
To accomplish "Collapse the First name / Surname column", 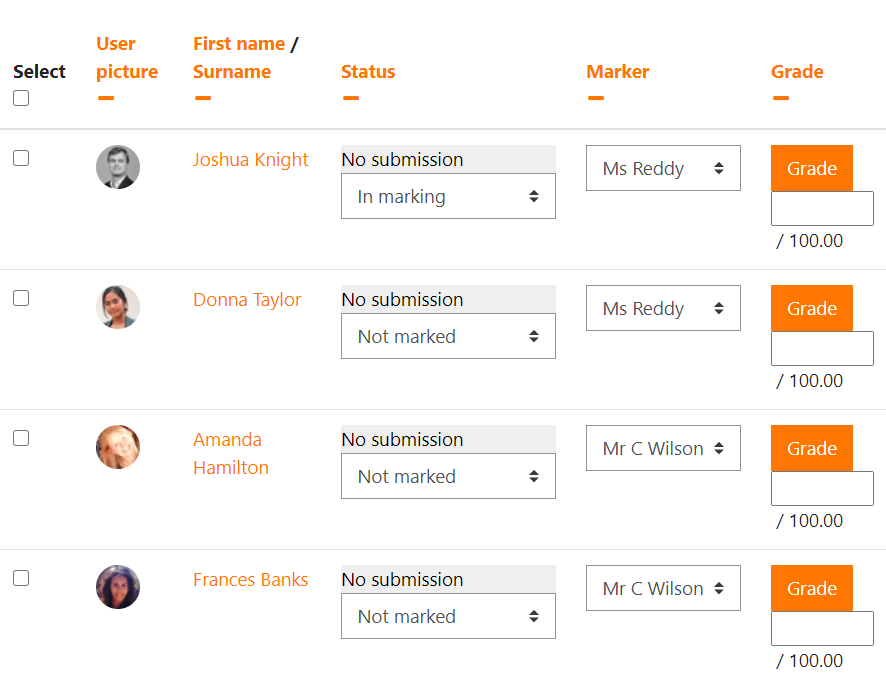I will 203,98.
